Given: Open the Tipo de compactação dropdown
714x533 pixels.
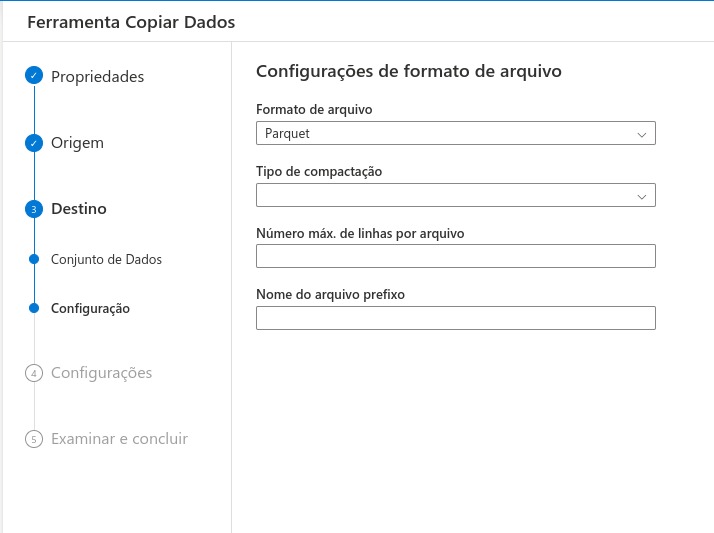Looking at the screenshot, I should pos(440,195).
